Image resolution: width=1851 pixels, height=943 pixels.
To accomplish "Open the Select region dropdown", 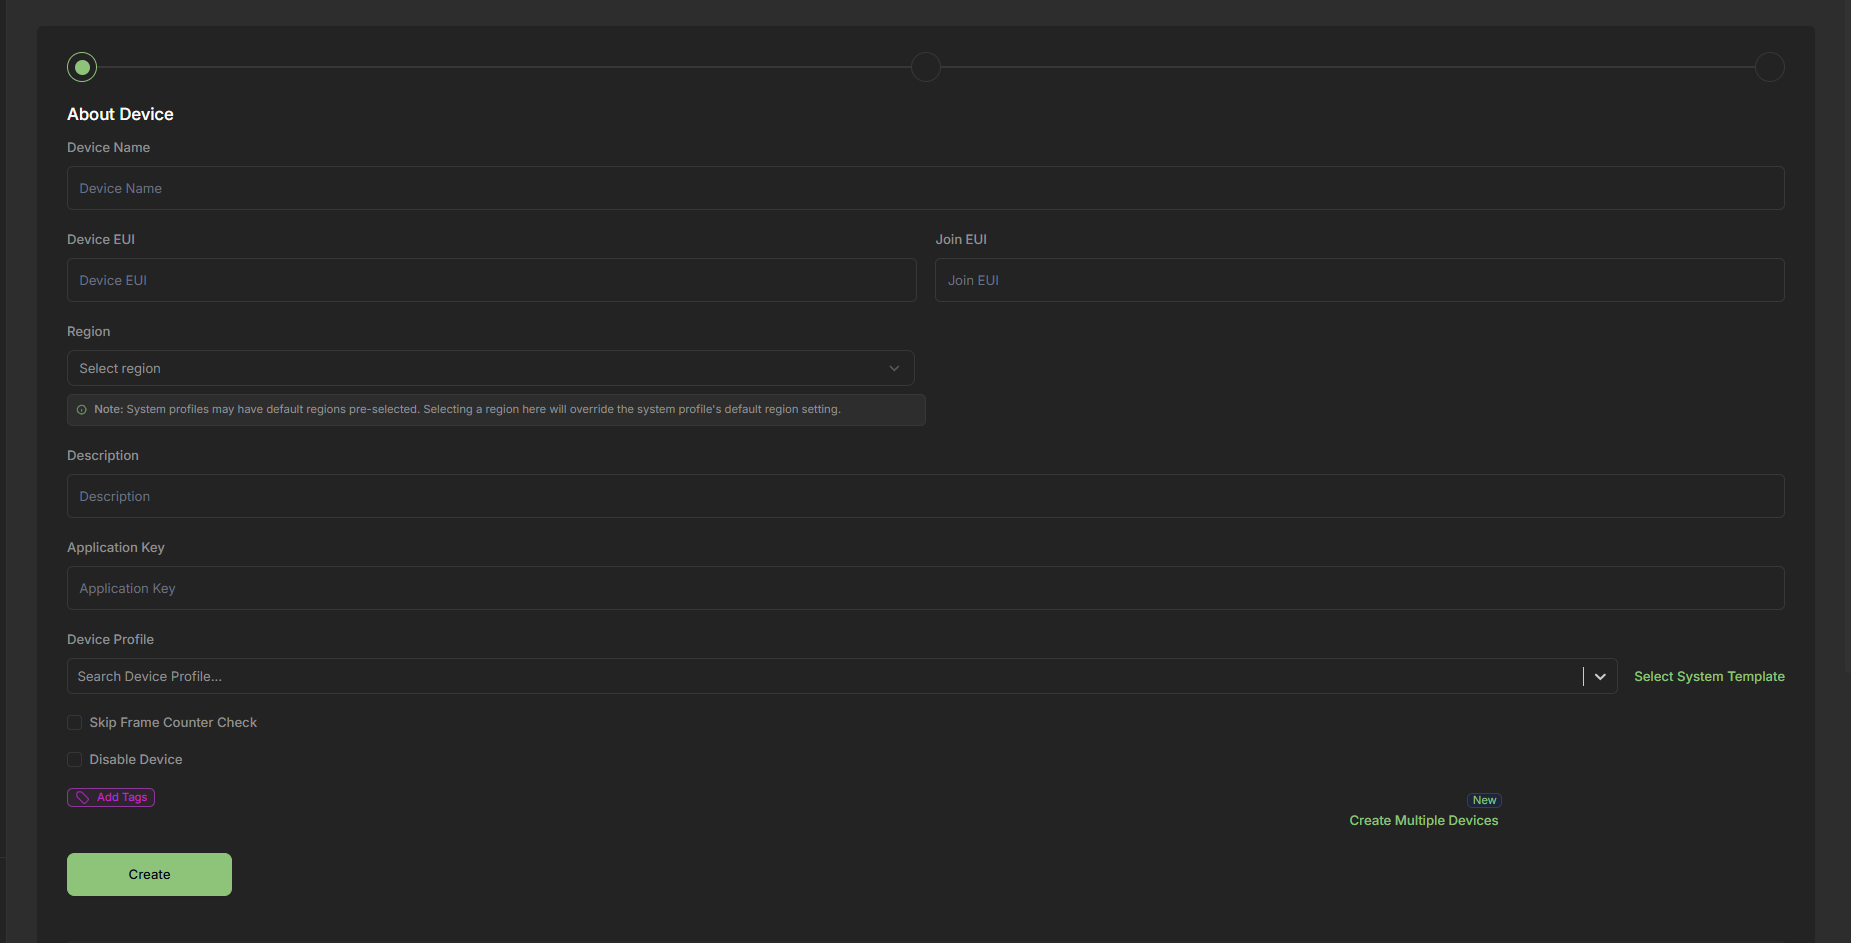I will coord(490,368).
